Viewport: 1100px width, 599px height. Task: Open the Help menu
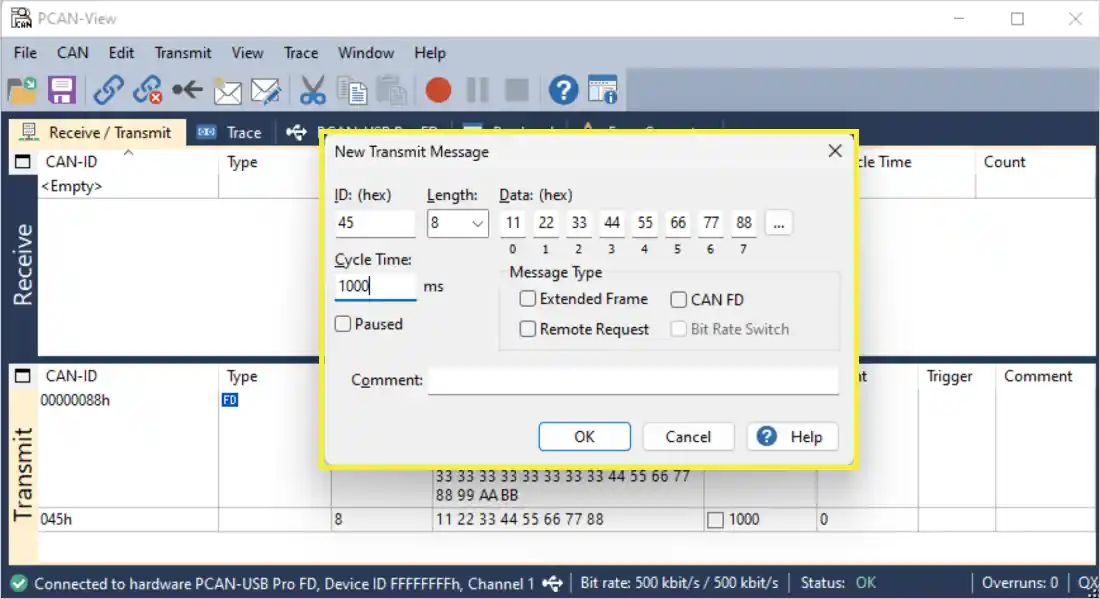(429, 53)
